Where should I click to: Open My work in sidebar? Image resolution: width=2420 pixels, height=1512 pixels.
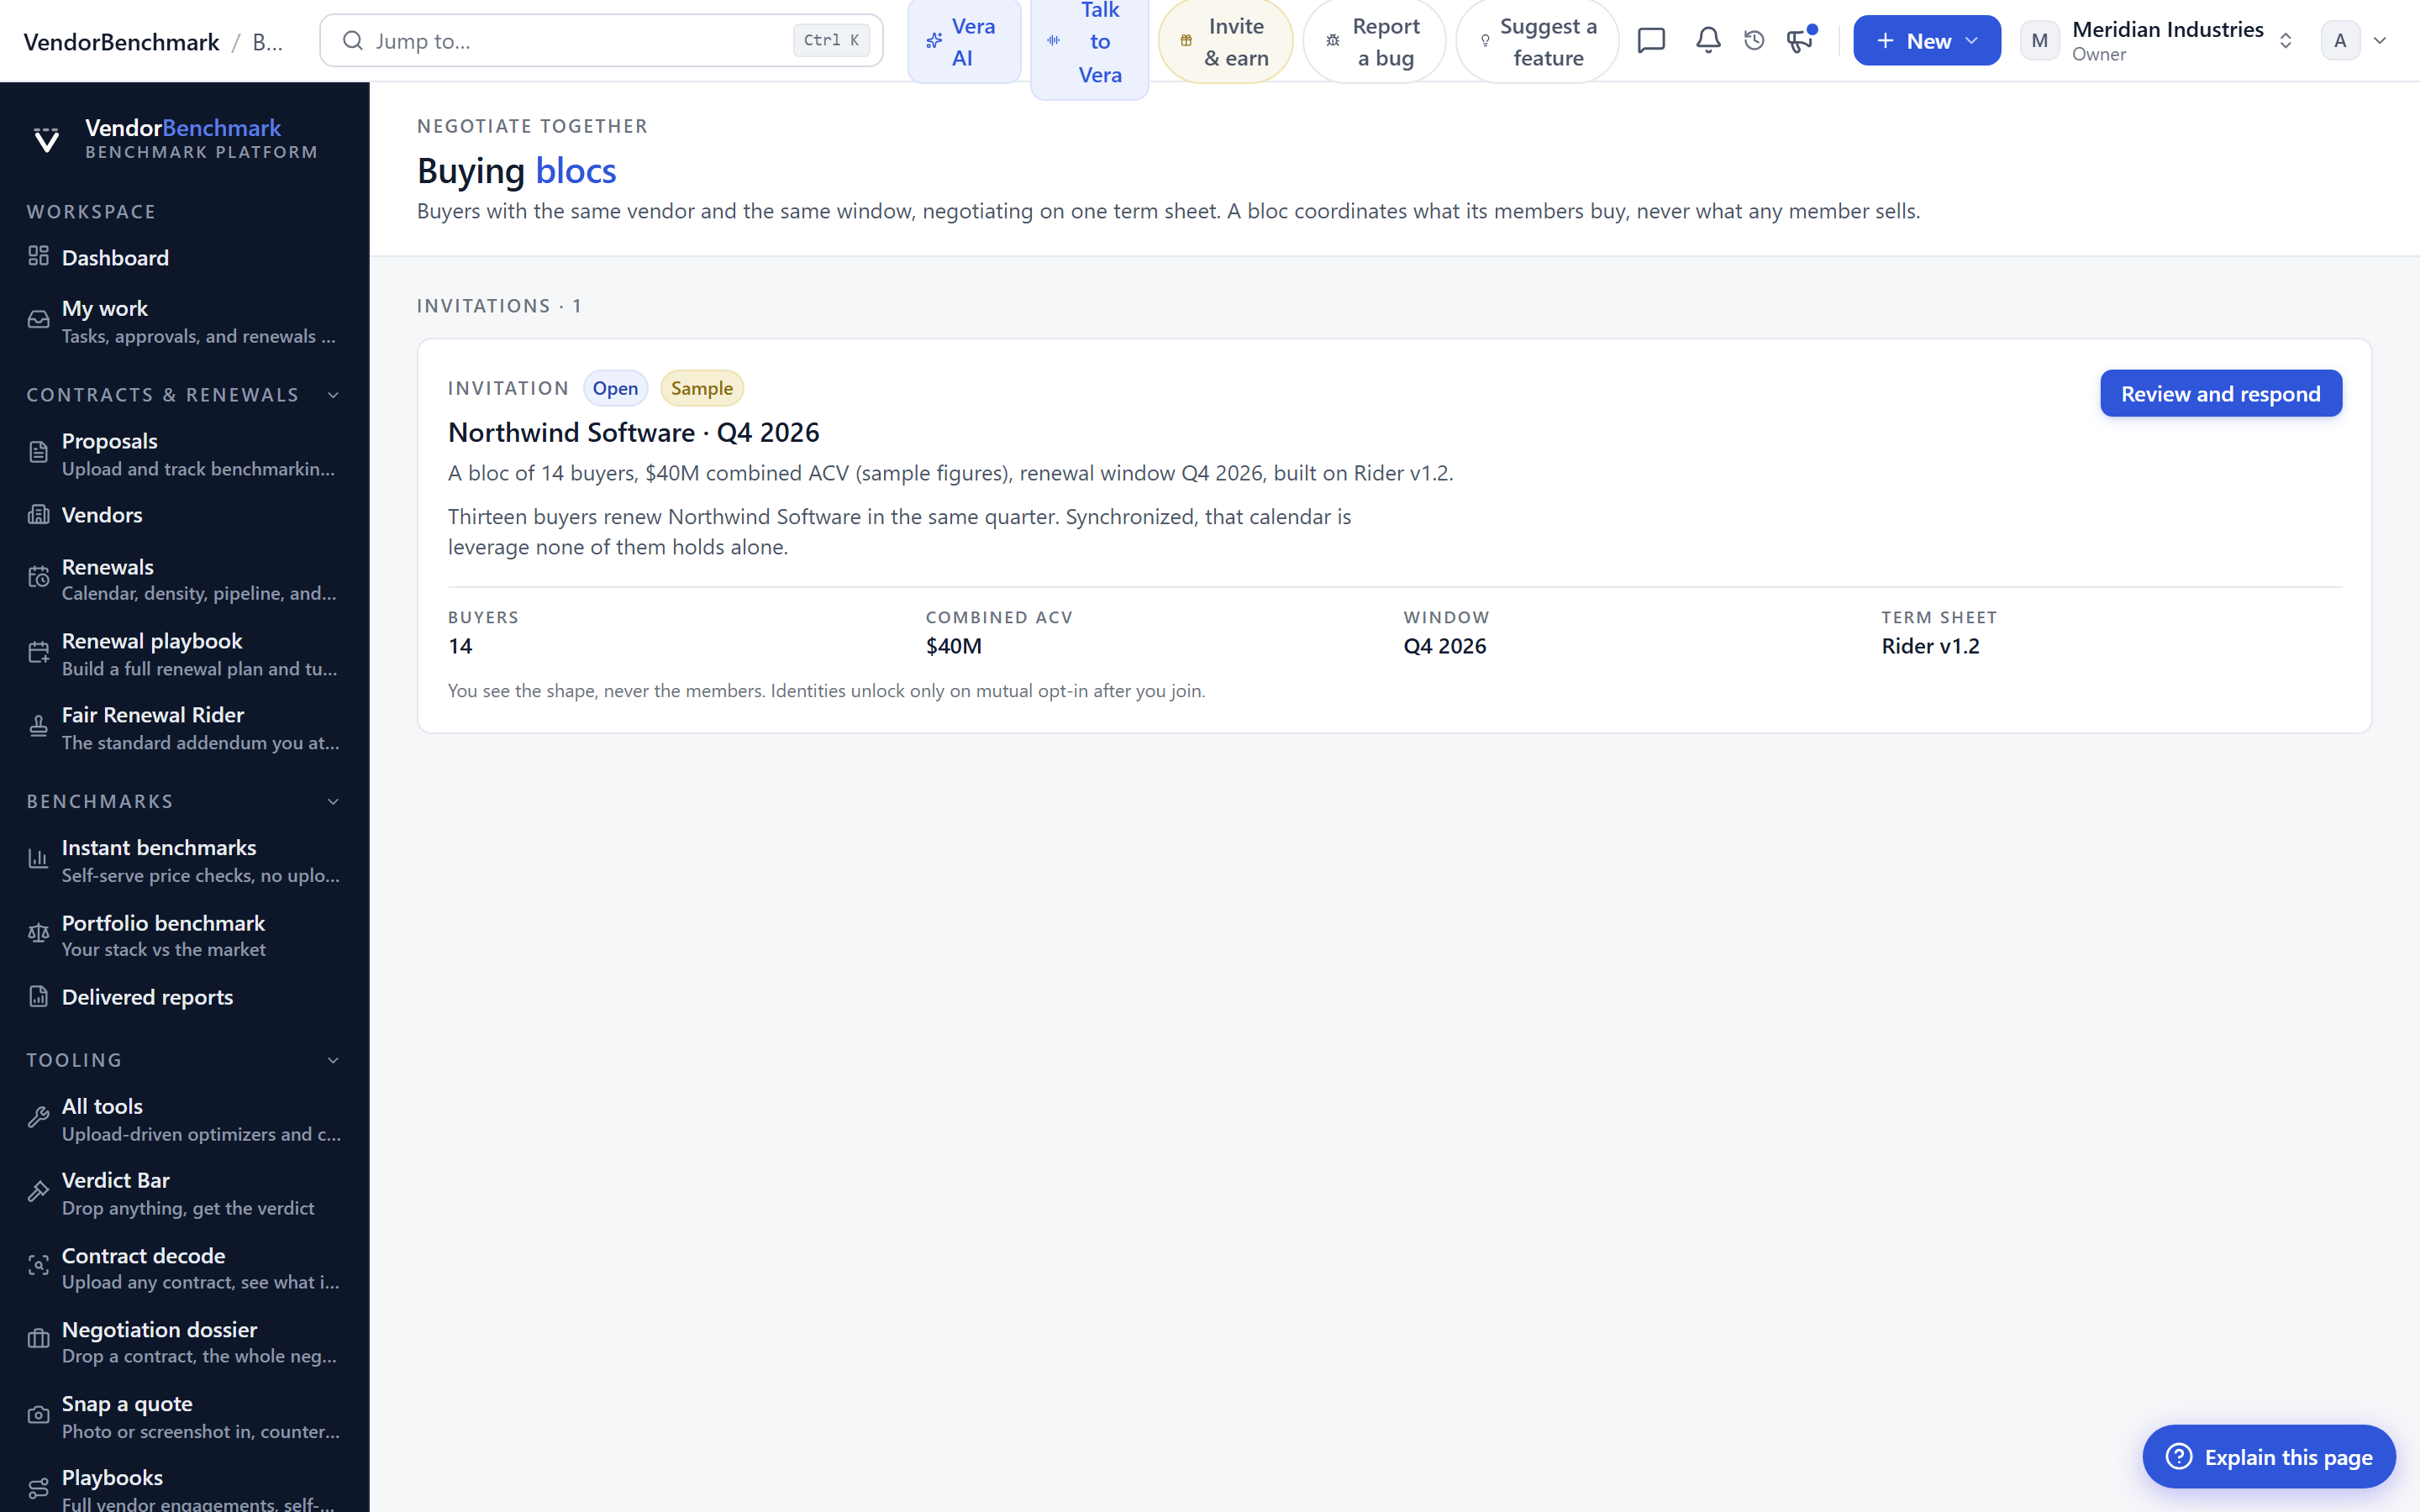[x=184, y=321]
